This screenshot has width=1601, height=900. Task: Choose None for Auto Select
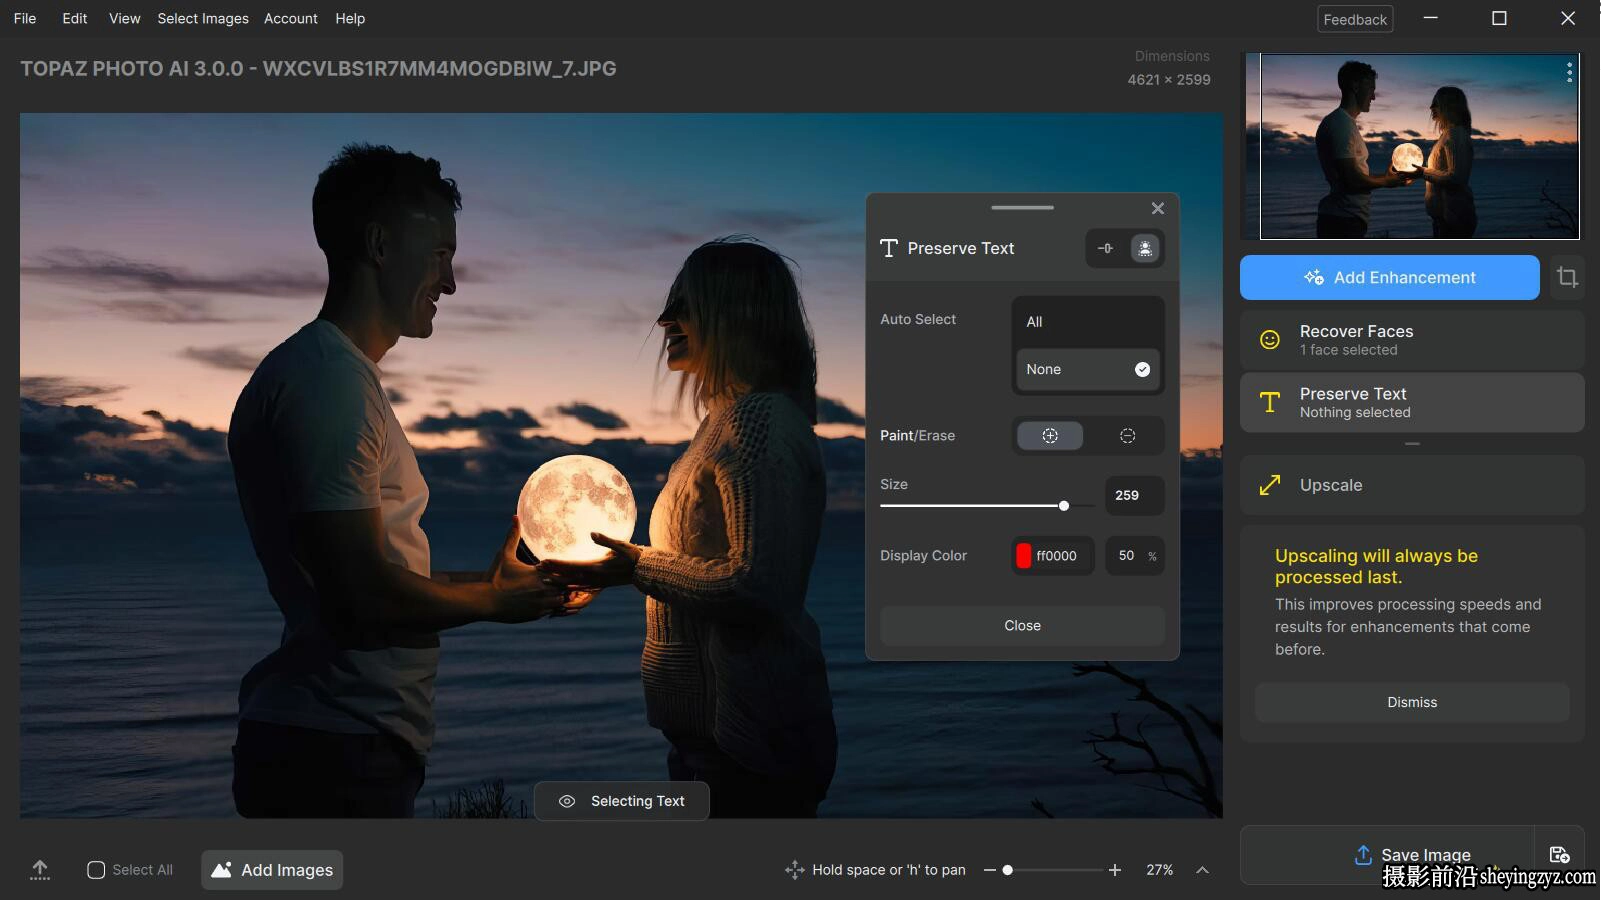pyautogui.click(x=1087, y=369)
